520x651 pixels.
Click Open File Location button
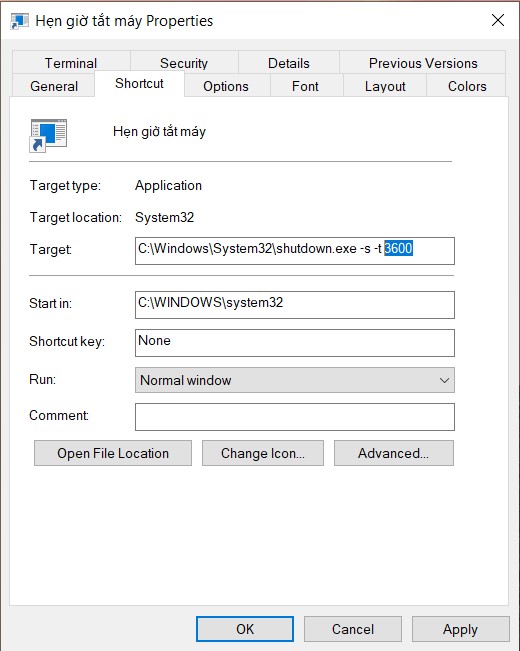(113, 453)
